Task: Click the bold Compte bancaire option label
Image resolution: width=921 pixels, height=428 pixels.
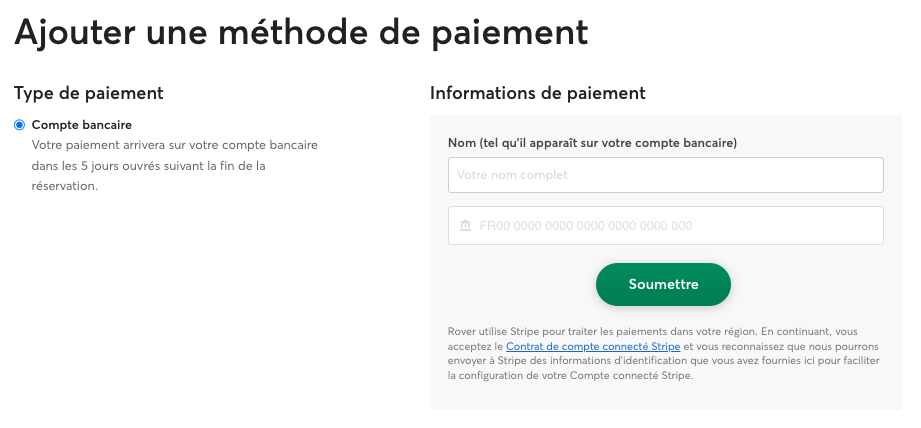Action: click(82, 125)
